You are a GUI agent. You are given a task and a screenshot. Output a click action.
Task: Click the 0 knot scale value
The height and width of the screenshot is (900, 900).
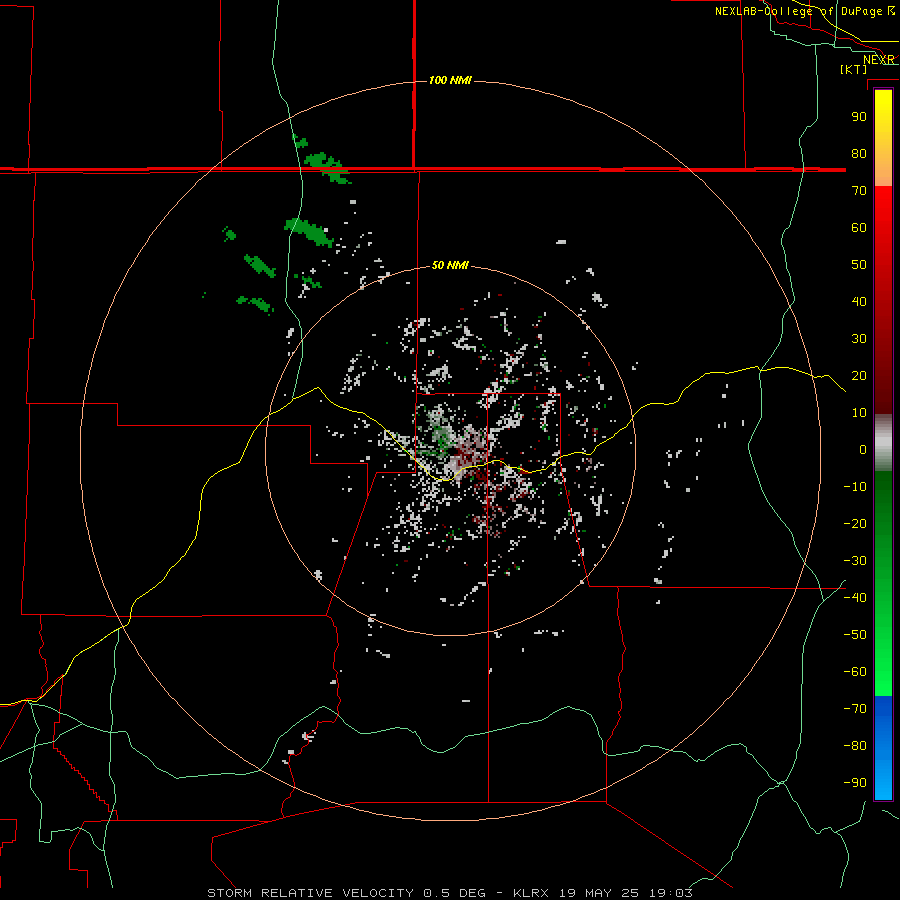863,449
